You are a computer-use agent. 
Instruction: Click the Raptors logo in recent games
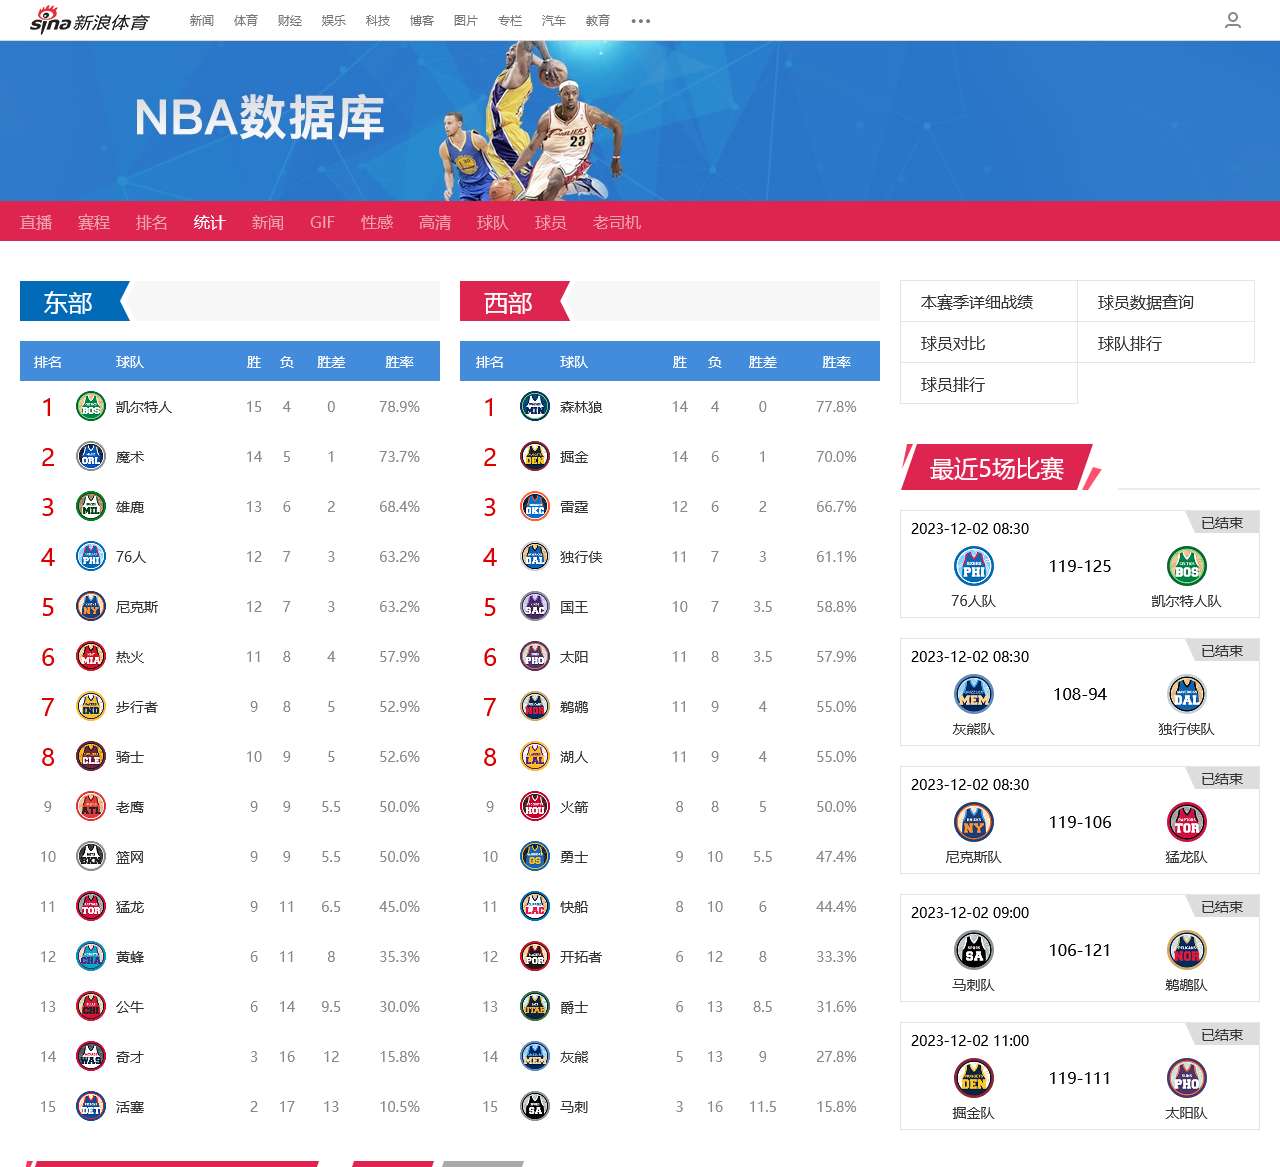[1187, 822]
